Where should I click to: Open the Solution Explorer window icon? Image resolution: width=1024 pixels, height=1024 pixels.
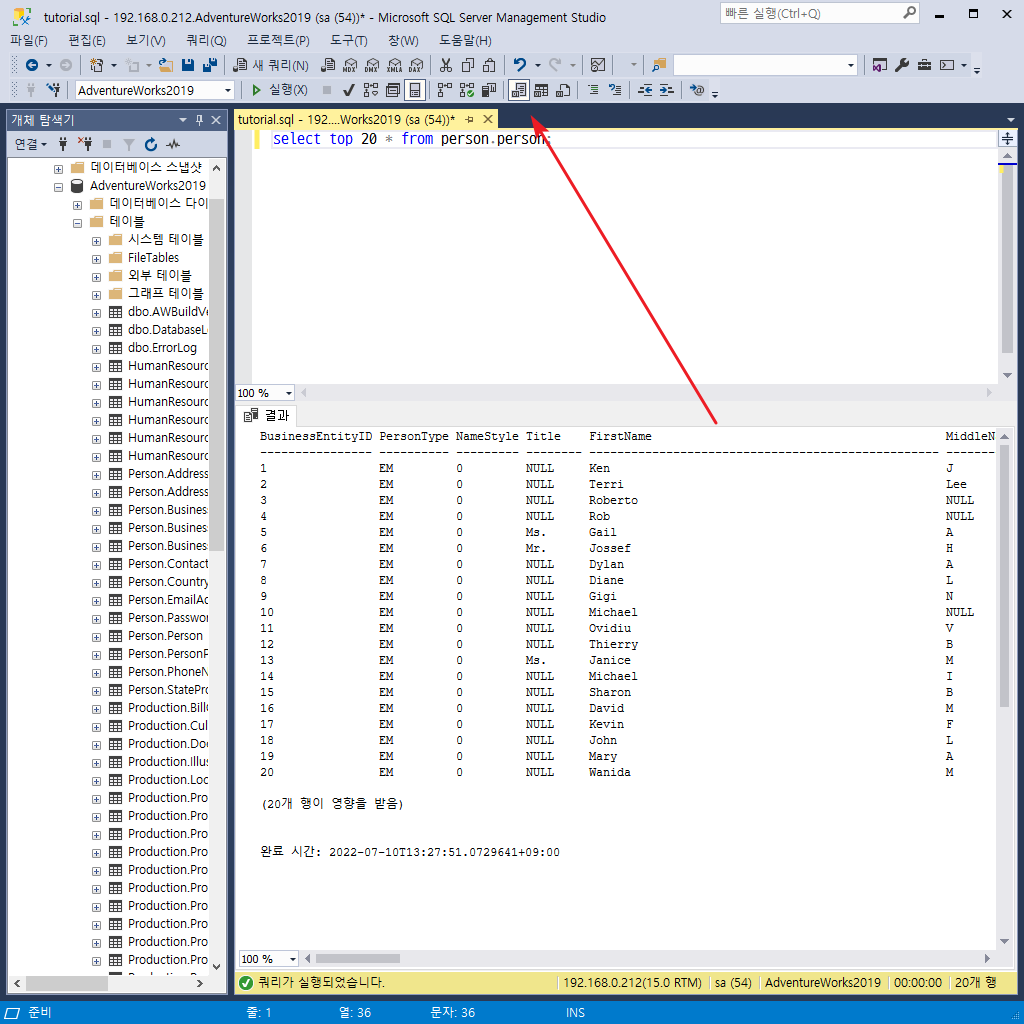pyautogui.click(x=880, y=65)
